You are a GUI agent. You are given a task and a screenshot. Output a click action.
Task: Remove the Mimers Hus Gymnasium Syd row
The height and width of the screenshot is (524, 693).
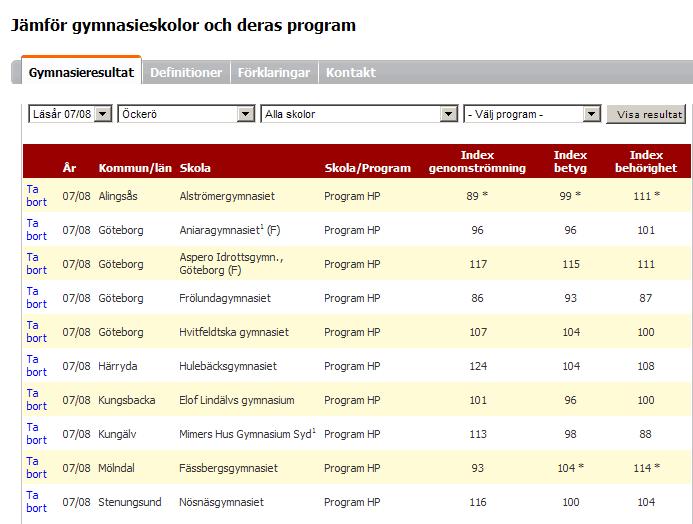click(x=36, y=434)
